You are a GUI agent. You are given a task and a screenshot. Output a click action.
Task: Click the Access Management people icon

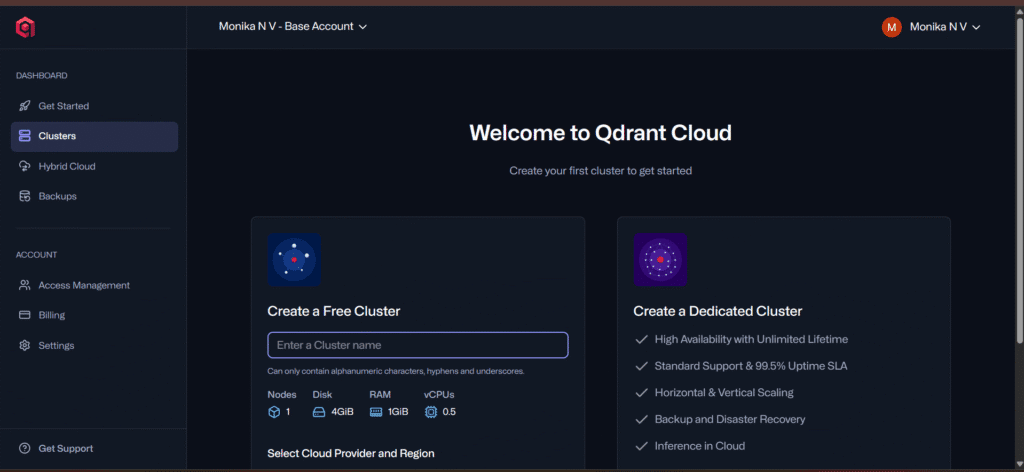[25, 286]
